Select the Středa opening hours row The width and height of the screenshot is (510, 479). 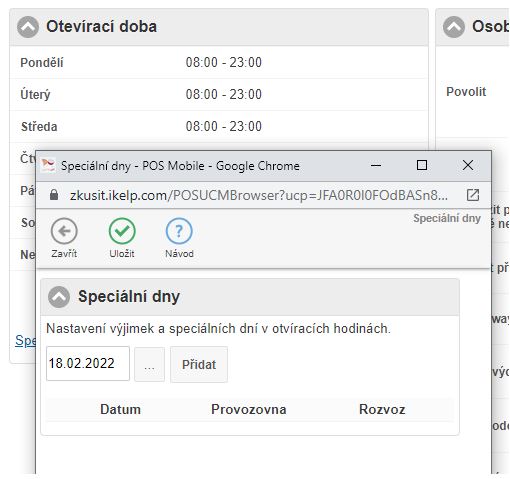pyautogui.click(x=219, y=126)
